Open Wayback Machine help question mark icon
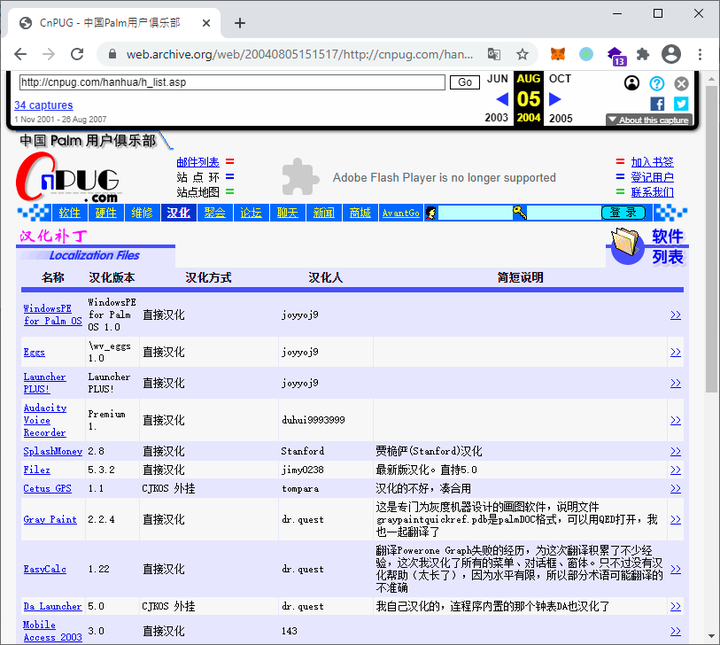Screen dimensions: 720x645 (657, 84)
